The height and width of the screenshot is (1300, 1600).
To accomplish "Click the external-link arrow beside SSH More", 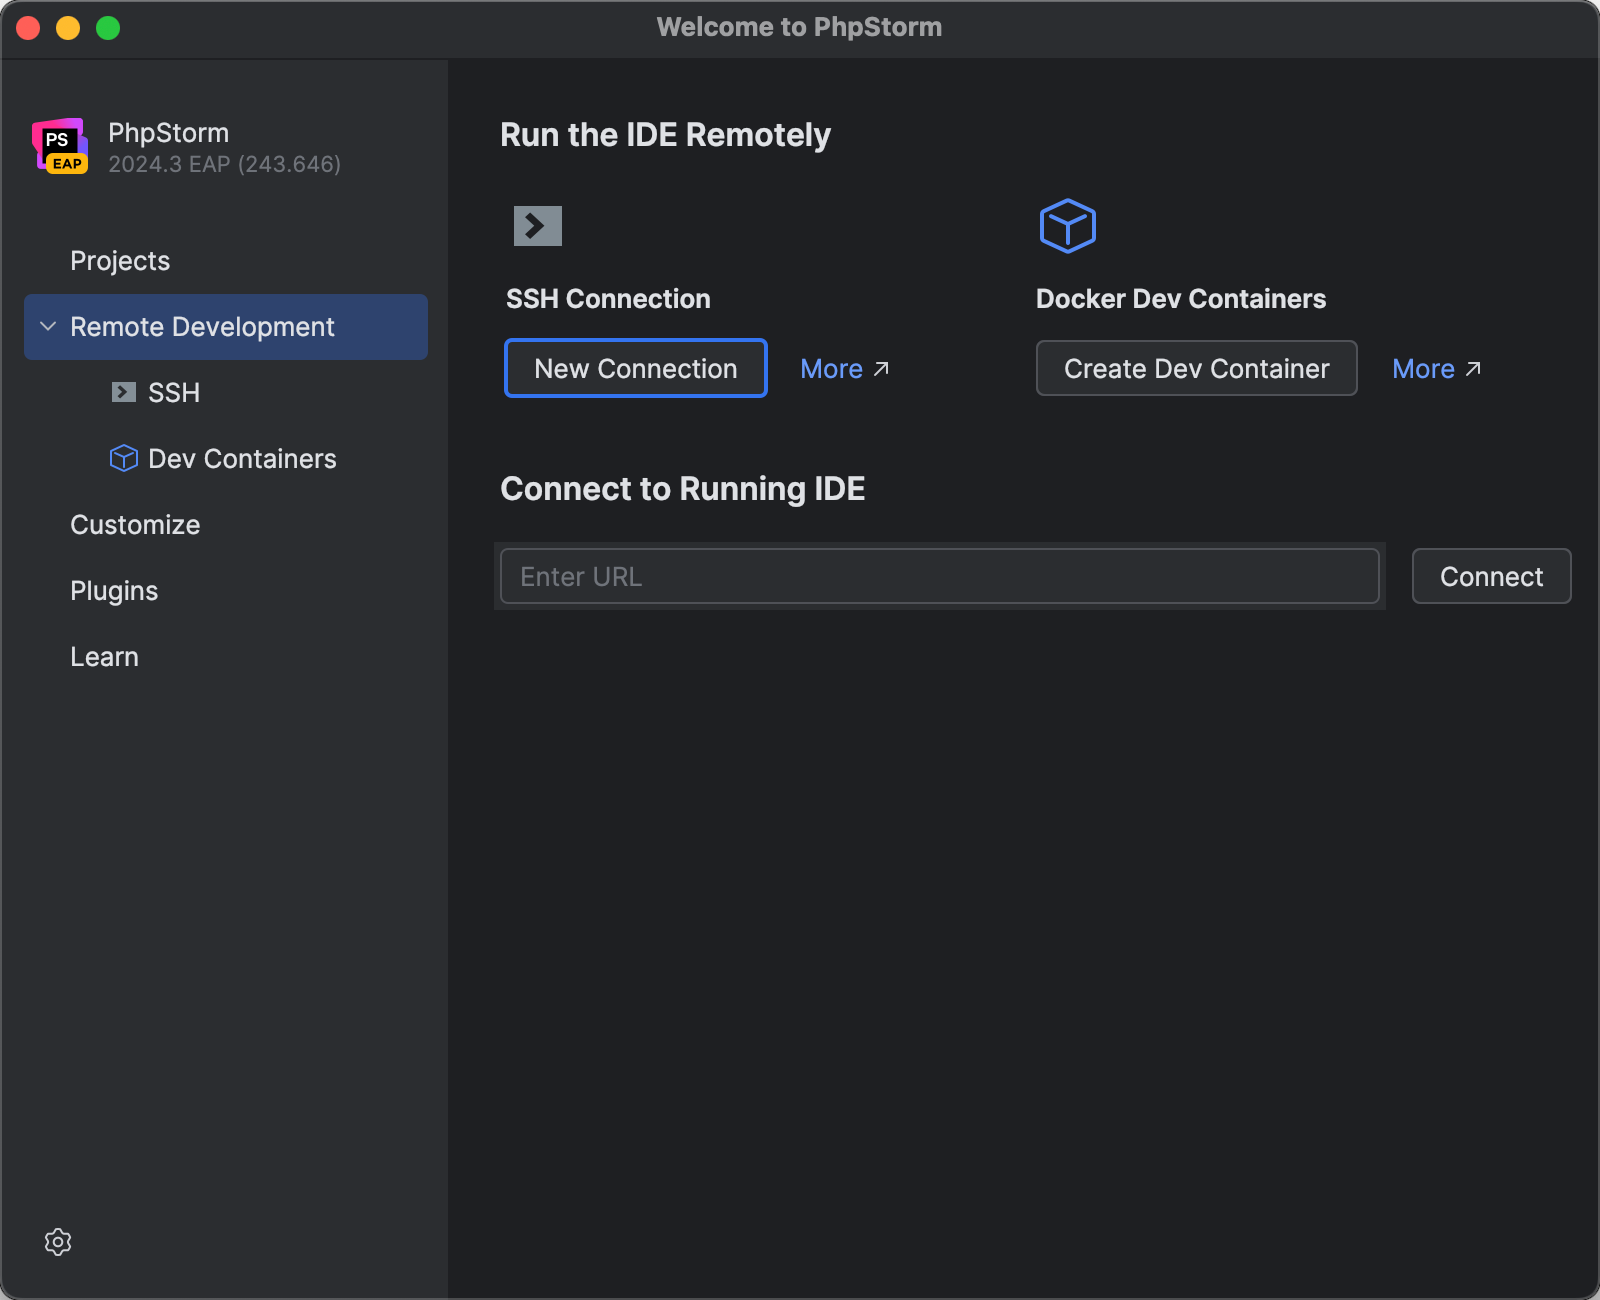I will 881,368.
